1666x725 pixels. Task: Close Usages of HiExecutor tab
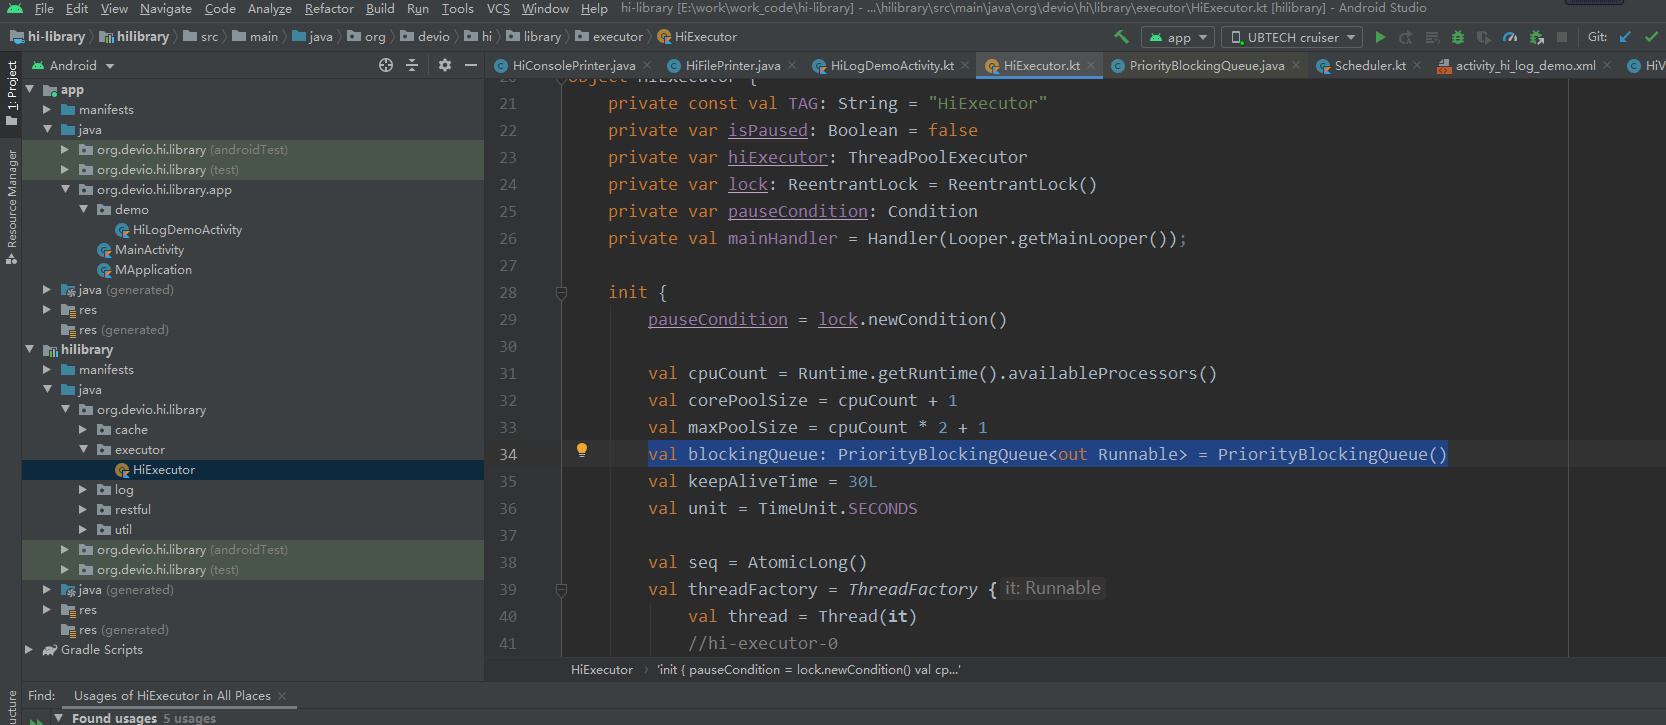(282, 696)
